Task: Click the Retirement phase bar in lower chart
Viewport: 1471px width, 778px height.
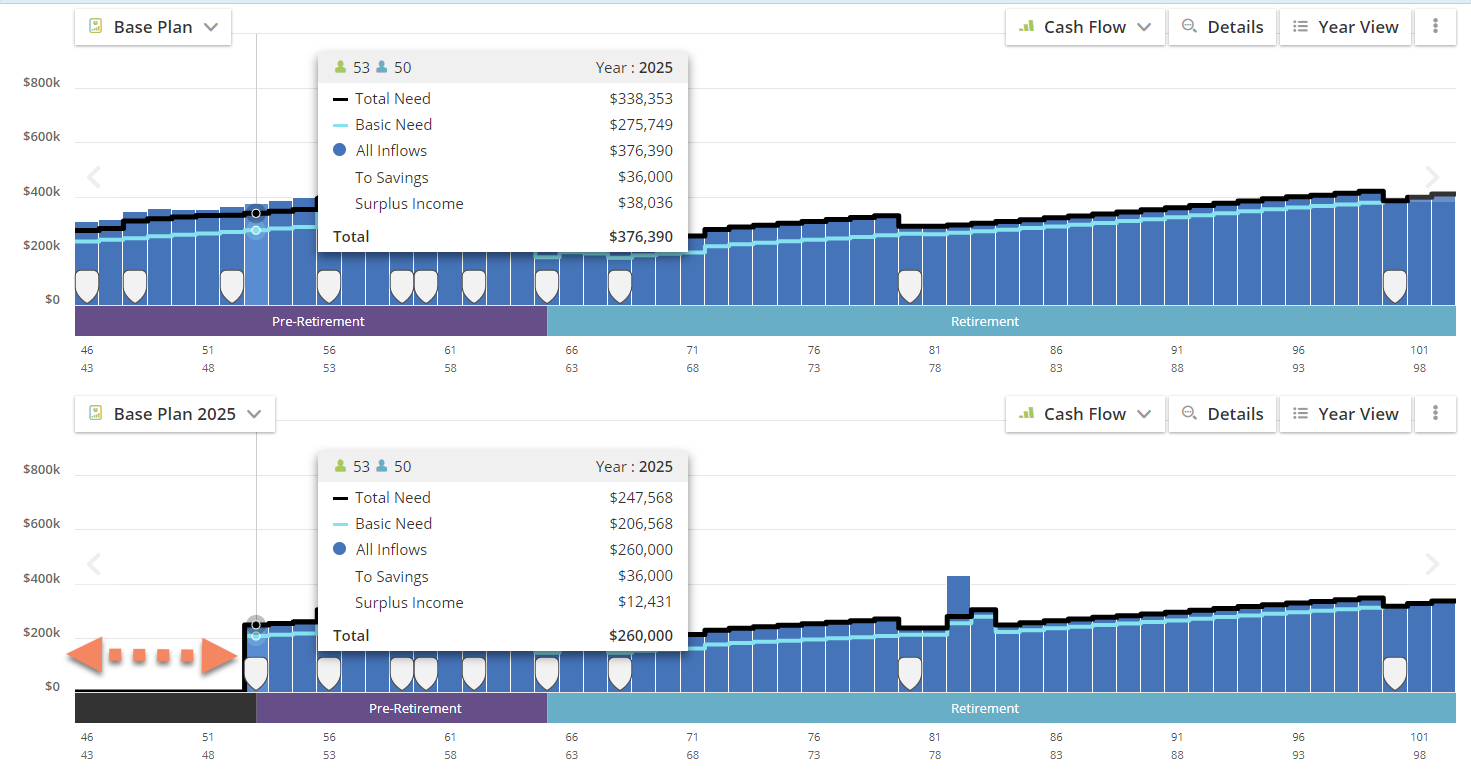Action: tap(1001, 708)
